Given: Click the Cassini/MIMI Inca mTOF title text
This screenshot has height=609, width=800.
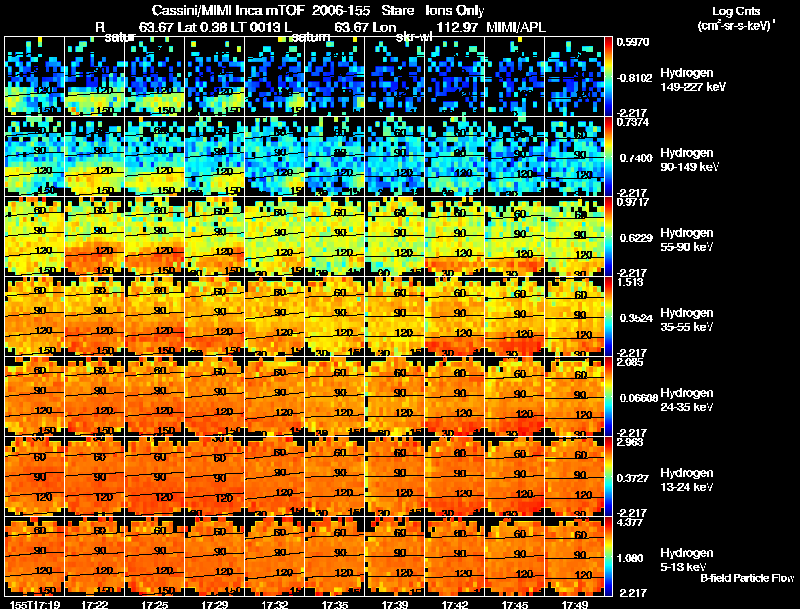Looking at the screenshot, I should [x=261, y=10].
